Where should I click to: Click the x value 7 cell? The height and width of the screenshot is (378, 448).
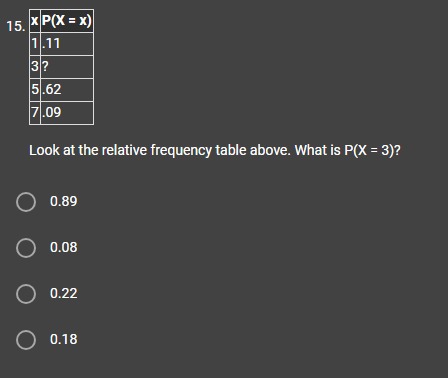coord(35,113)
